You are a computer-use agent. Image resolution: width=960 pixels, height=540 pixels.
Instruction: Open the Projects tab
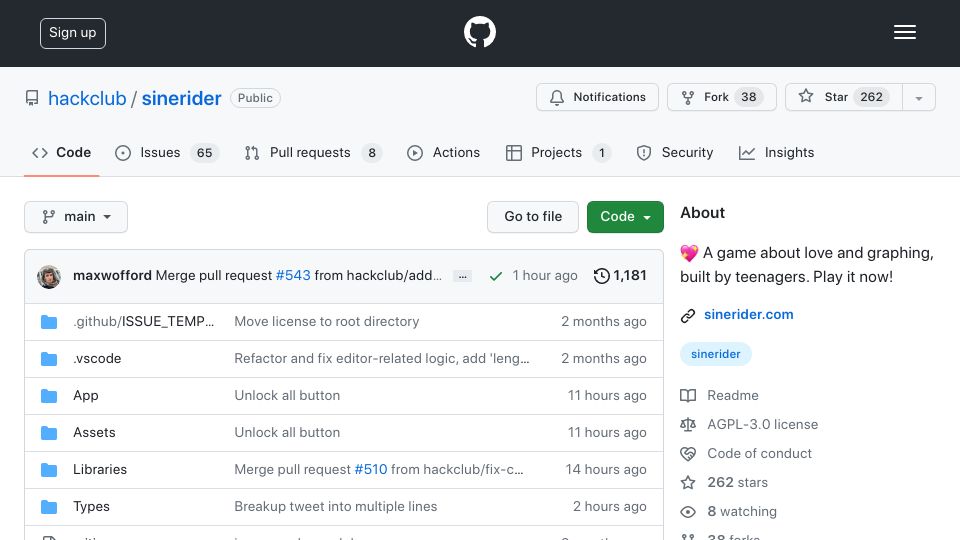[x=558, y=152]
